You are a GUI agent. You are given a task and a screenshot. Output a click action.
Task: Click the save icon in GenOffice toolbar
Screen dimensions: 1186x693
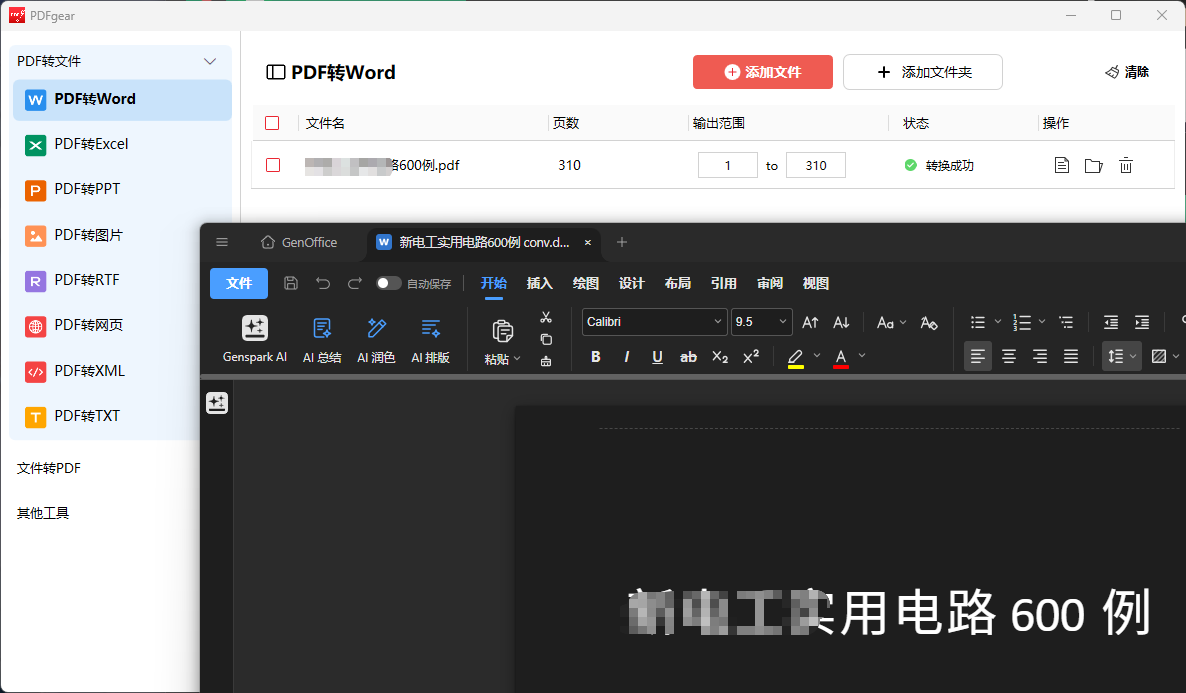tap(290, 283)
